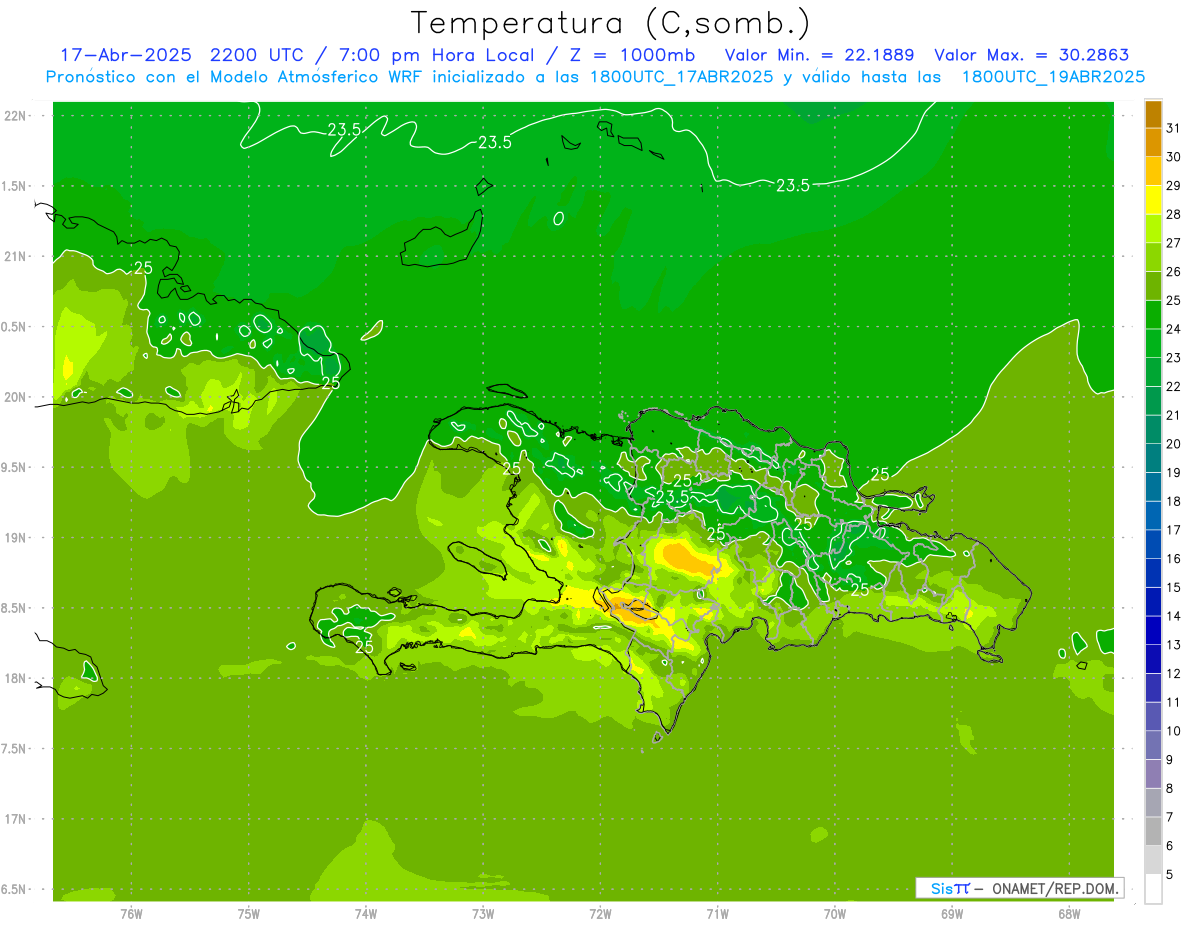The image size is (1200, 927).
Task: Click the '70W' longitude label
Action: click(835, 914)
